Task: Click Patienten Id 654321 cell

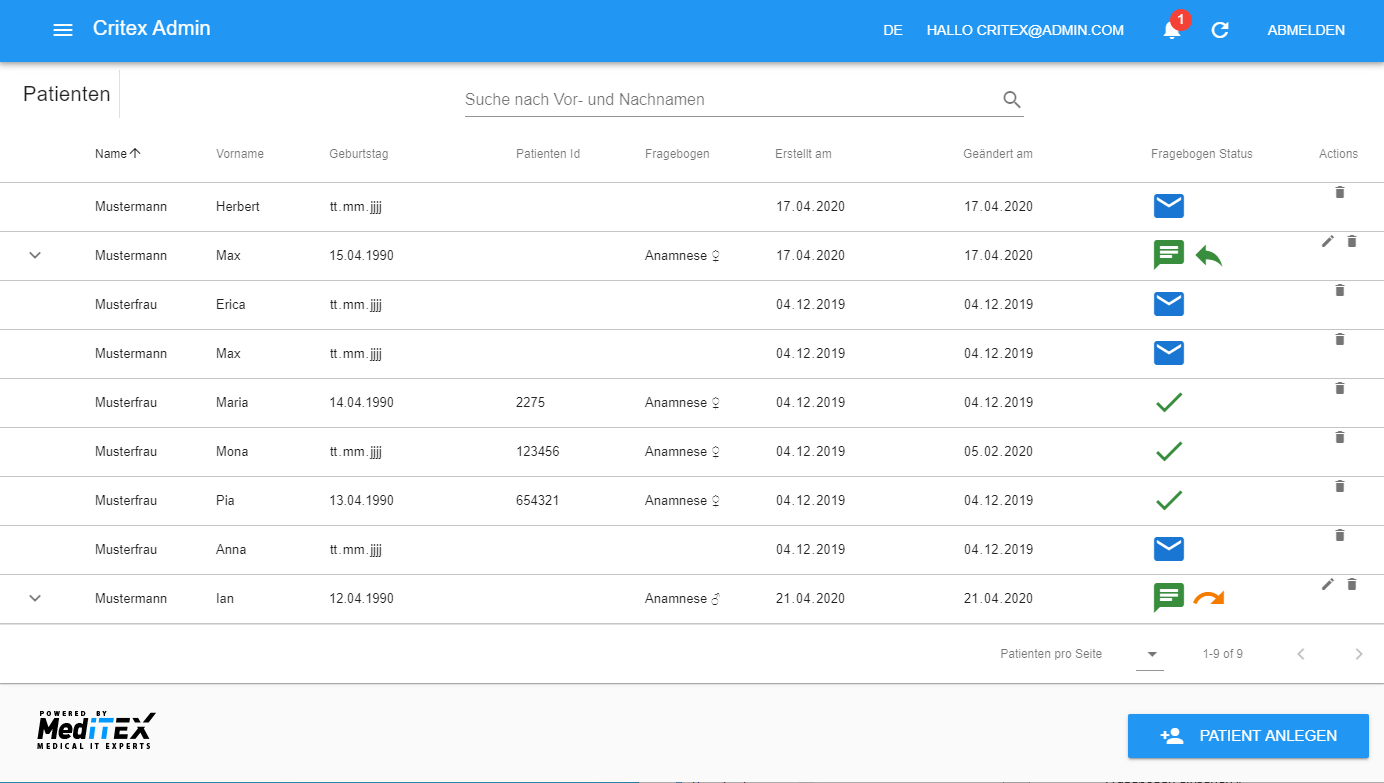Action: tap(538, 500)
